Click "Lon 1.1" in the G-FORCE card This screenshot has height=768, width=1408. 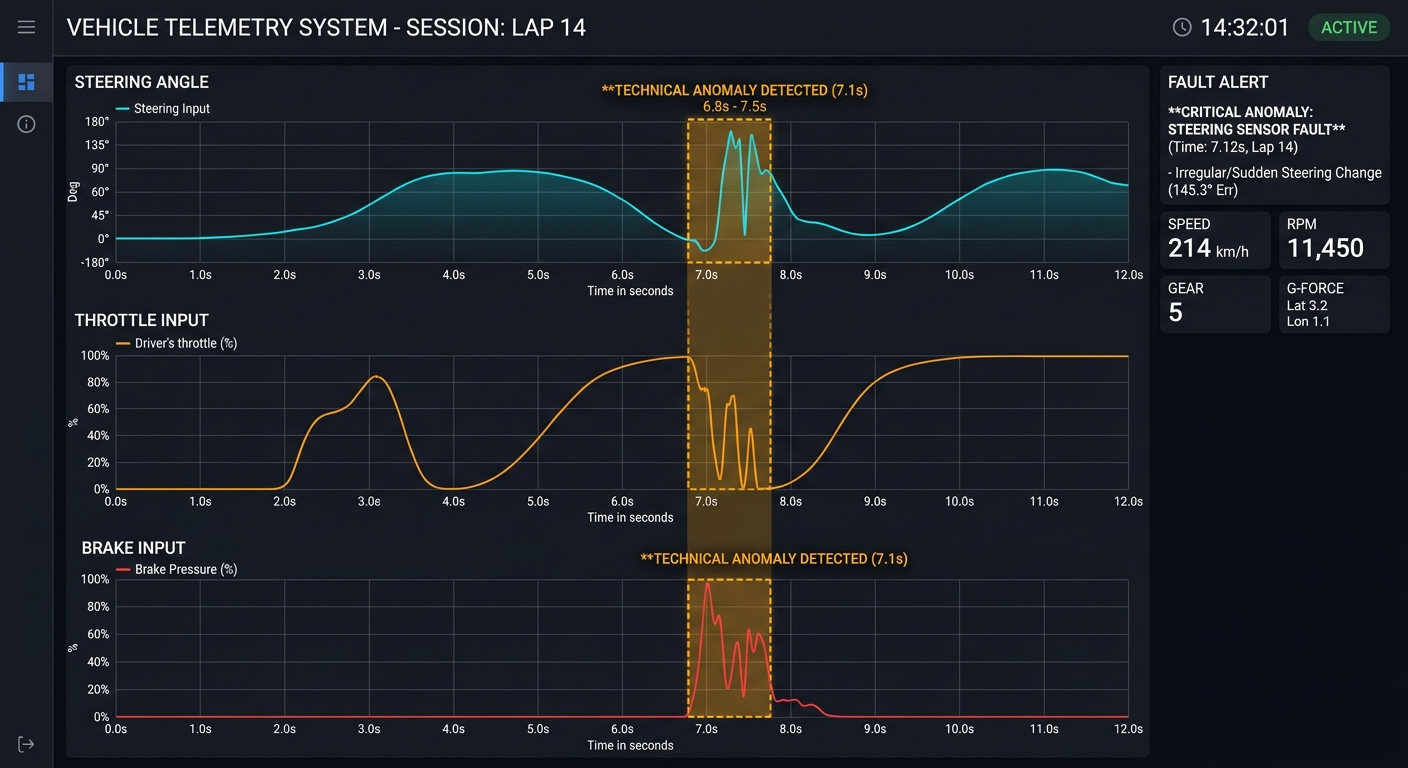(x=1307, y=322)
